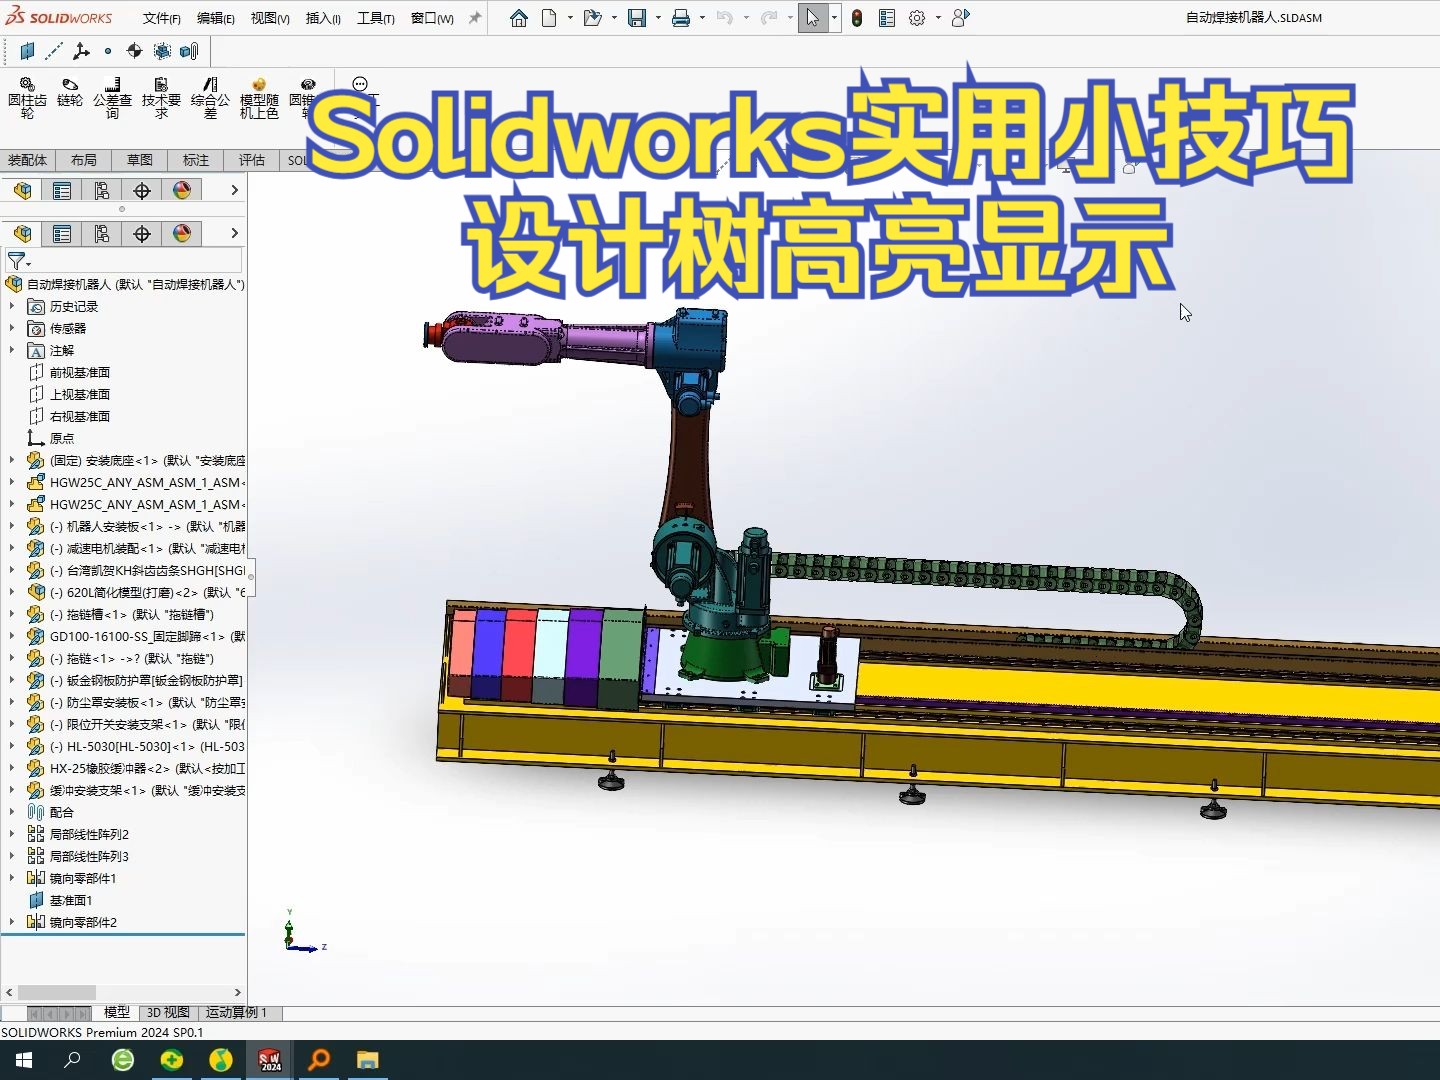
Task: Click the Print icon
Action: tap(681, 18)
